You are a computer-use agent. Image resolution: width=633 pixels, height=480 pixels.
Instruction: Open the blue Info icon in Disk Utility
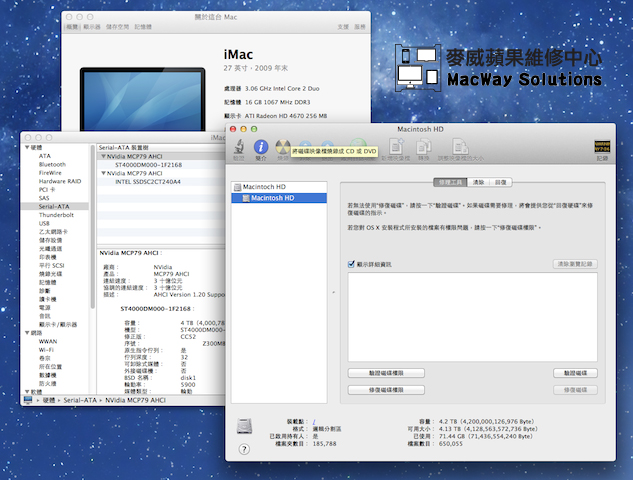261,147
